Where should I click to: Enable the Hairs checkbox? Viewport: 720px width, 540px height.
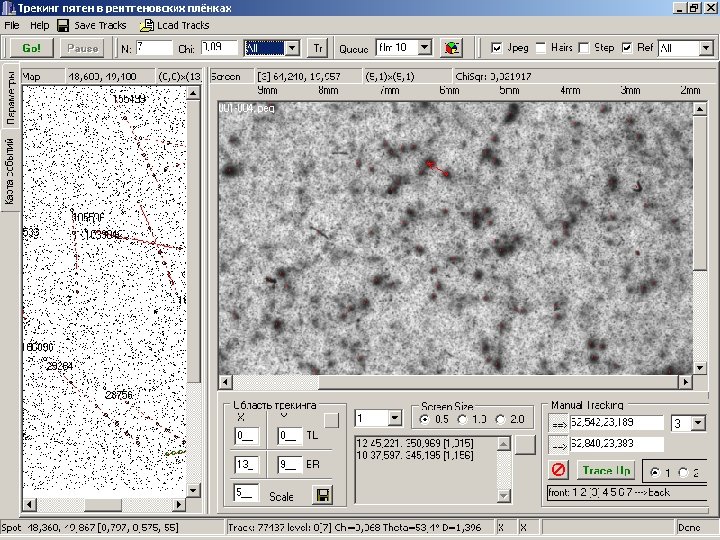pos(541,47)
